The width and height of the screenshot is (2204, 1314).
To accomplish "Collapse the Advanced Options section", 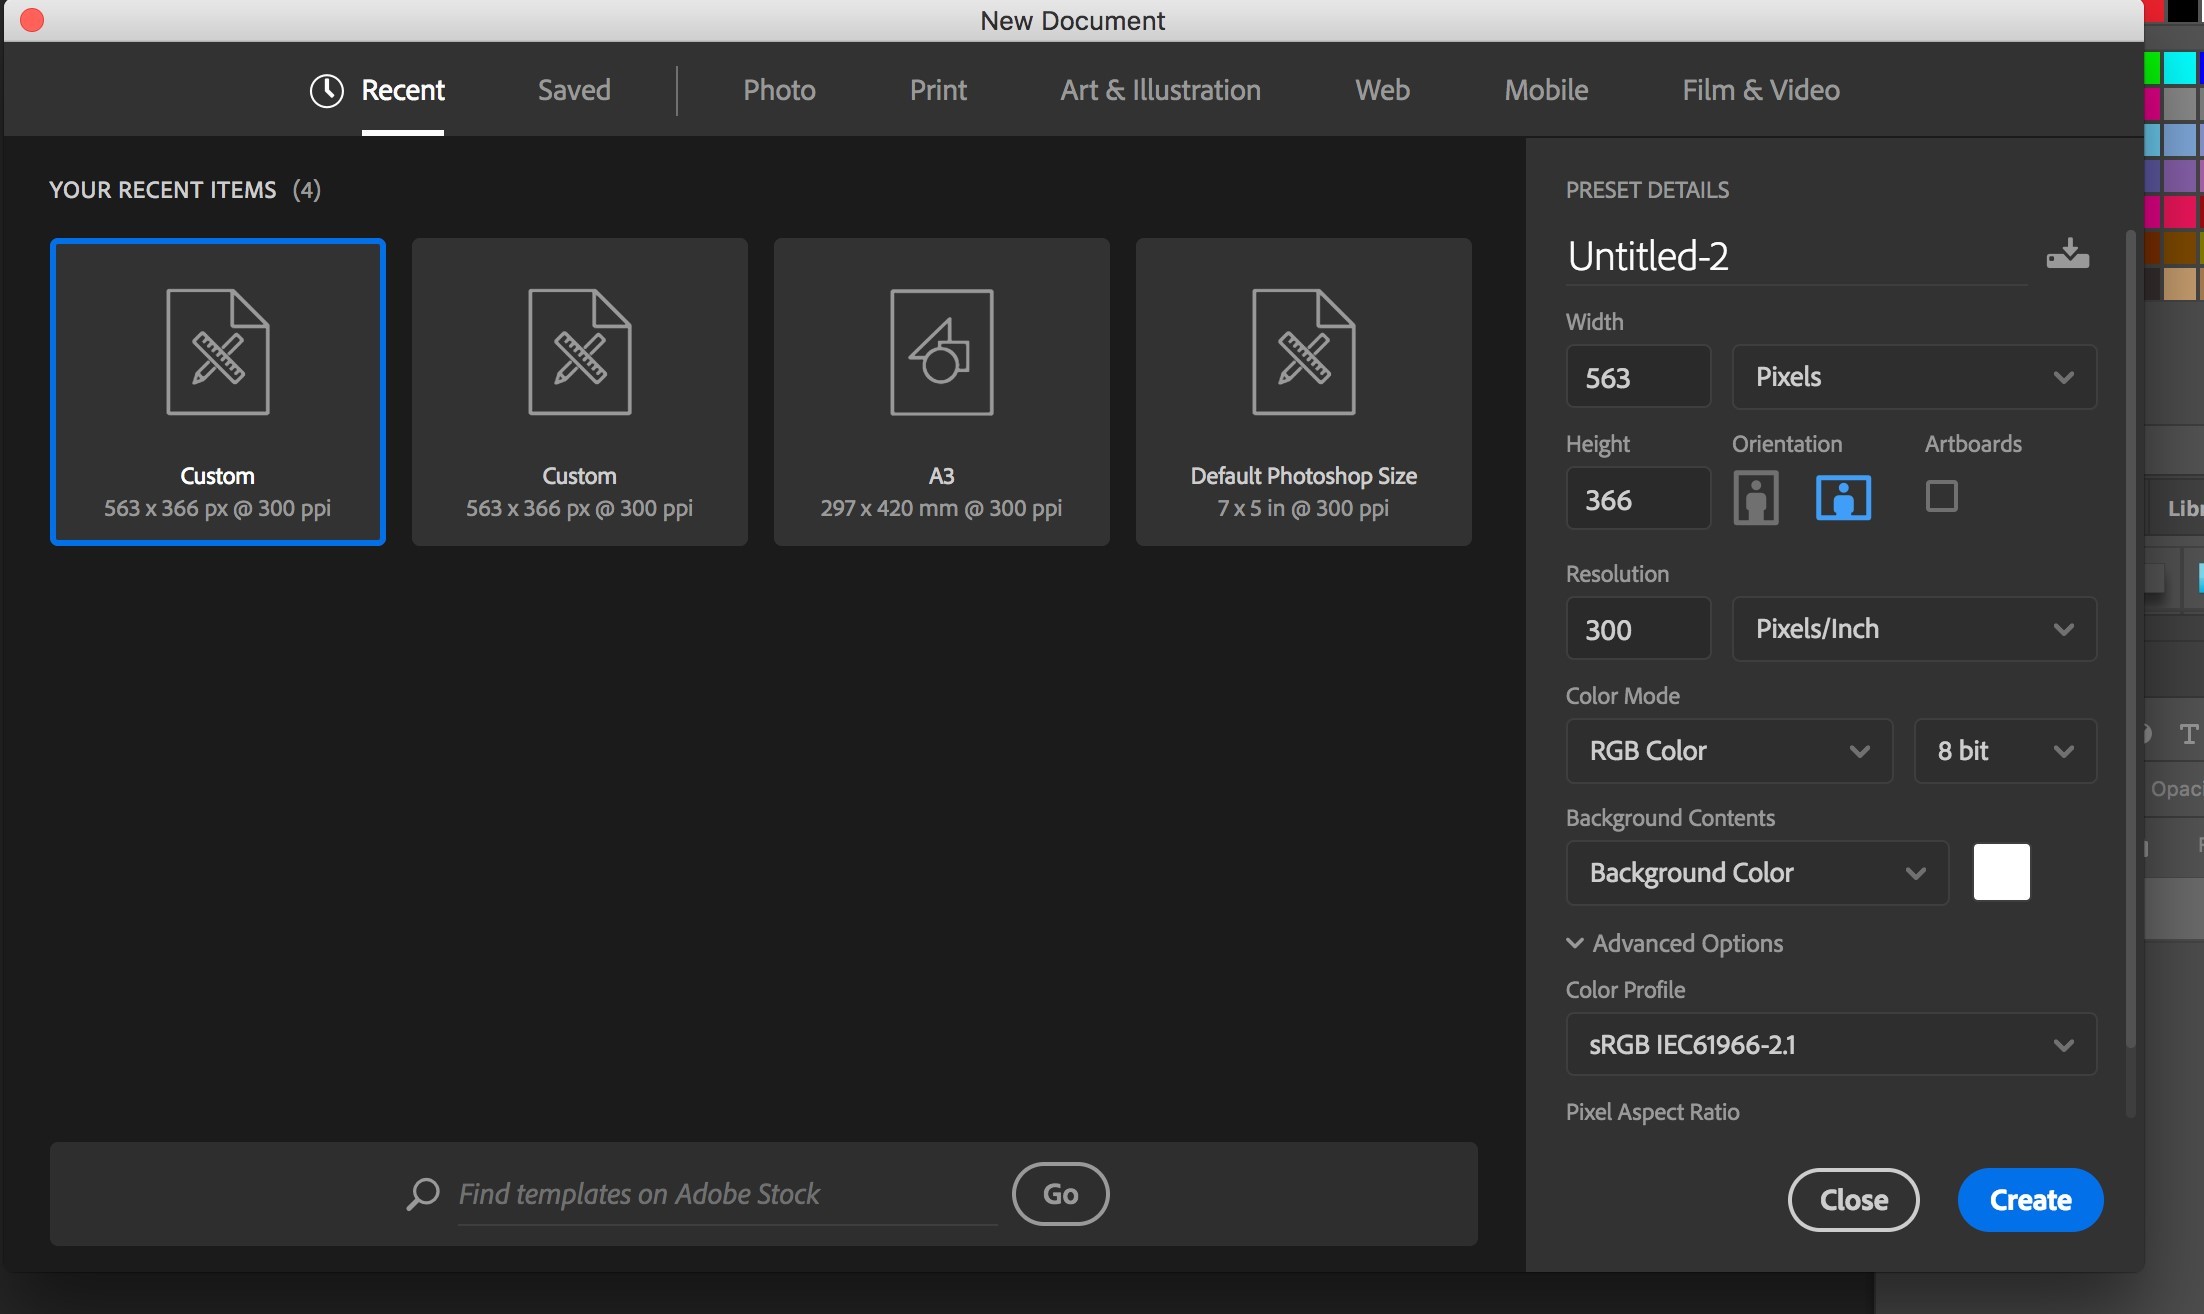I will [1575, 943].
